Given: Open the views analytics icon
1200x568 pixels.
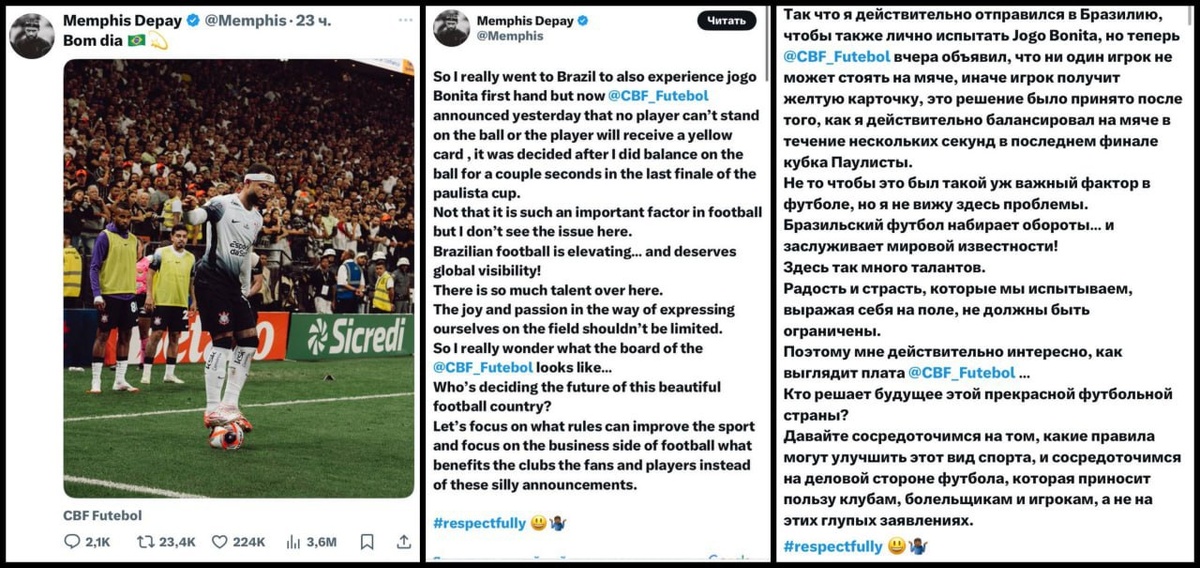Looking at the screenshot, I should coord(293,541).
